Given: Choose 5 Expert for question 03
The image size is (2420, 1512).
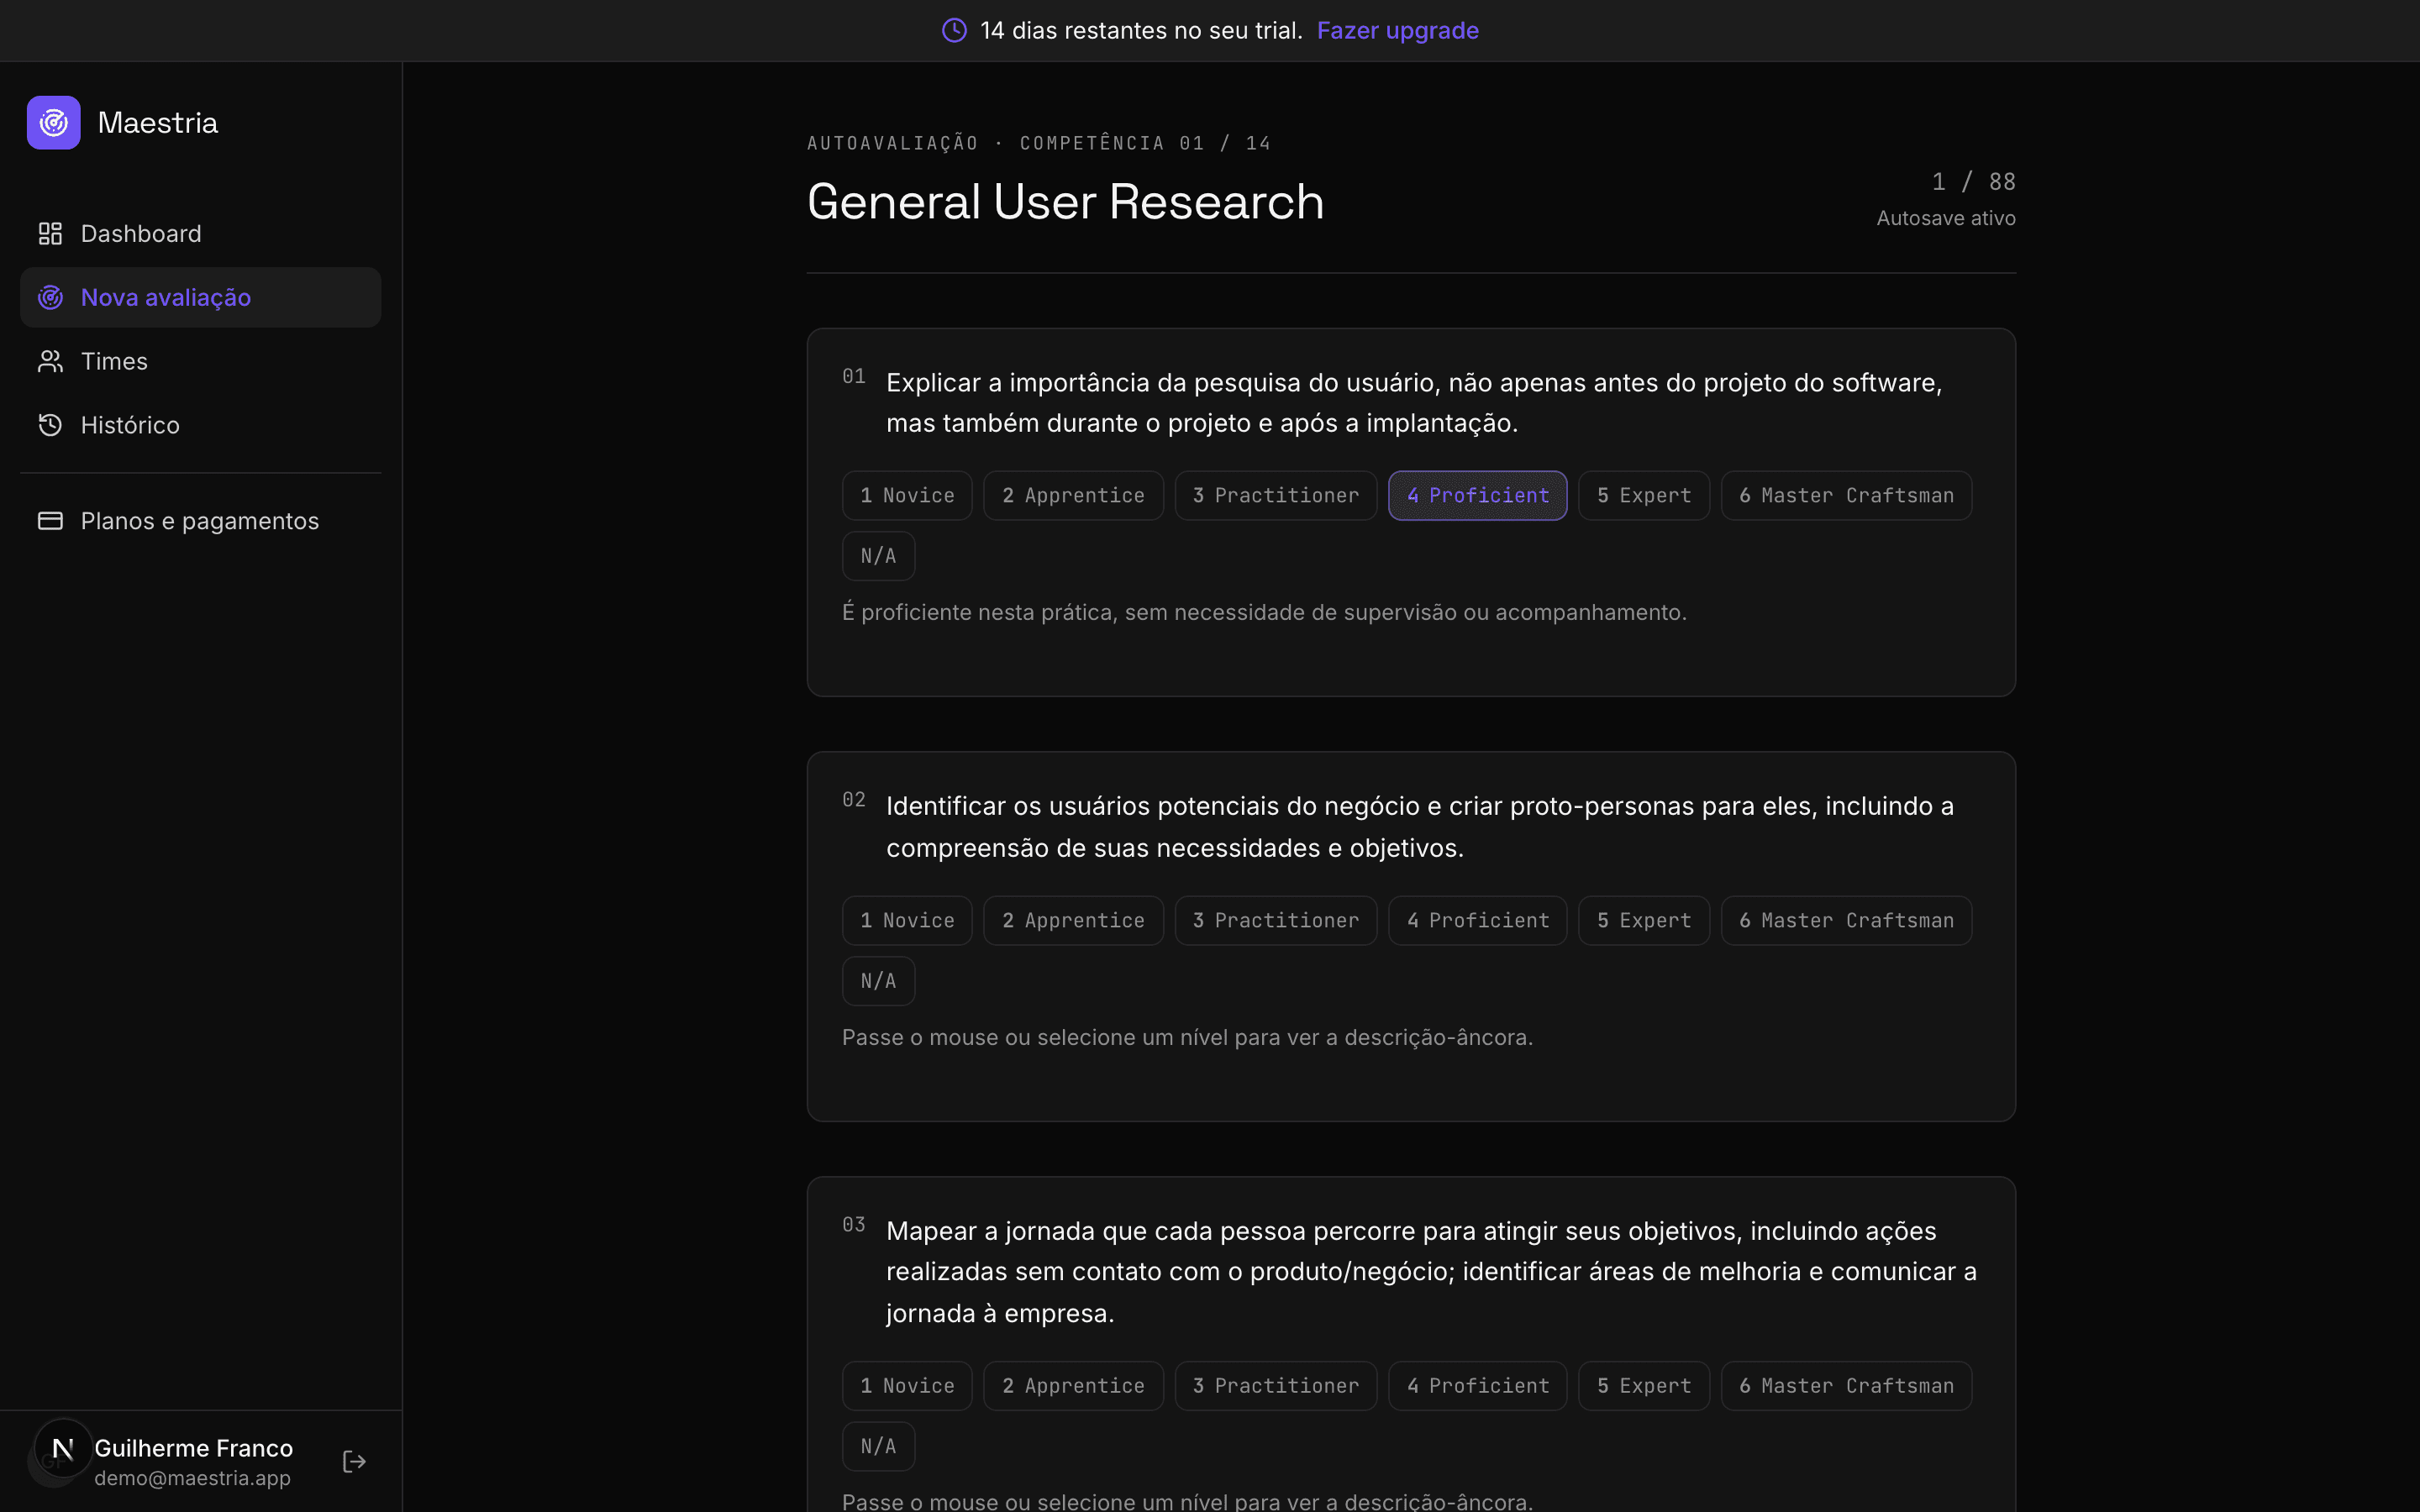Looking at the screenshot, I should coord(1643,1385).
